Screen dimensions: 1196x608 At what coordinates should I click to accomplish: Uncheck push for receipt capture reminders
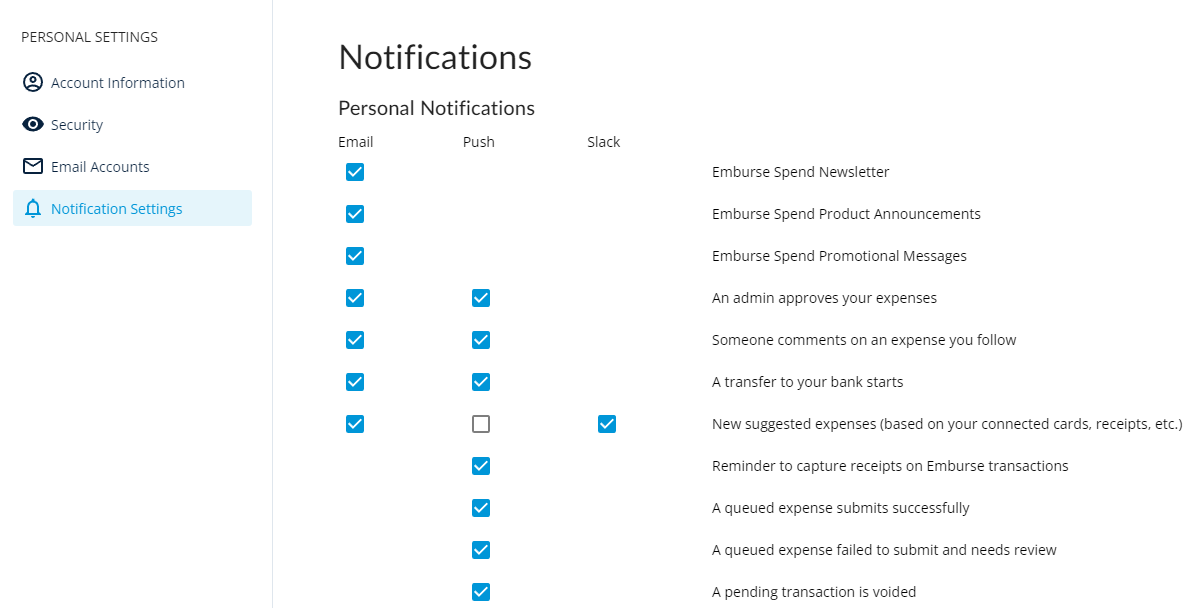[x=481, y=466]
